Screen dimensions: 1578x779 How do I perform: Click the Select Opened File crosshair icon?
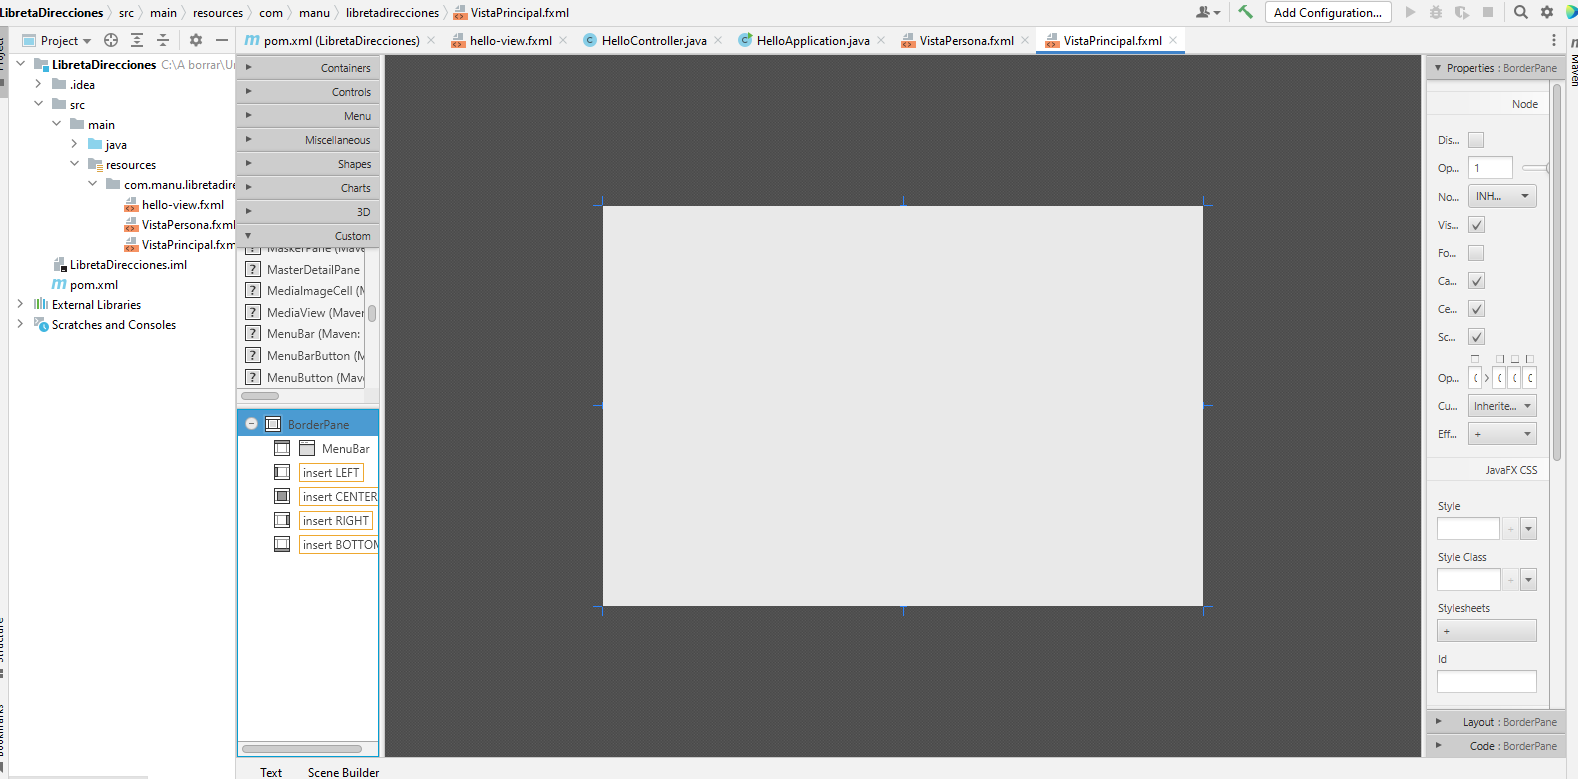point(111,40)
